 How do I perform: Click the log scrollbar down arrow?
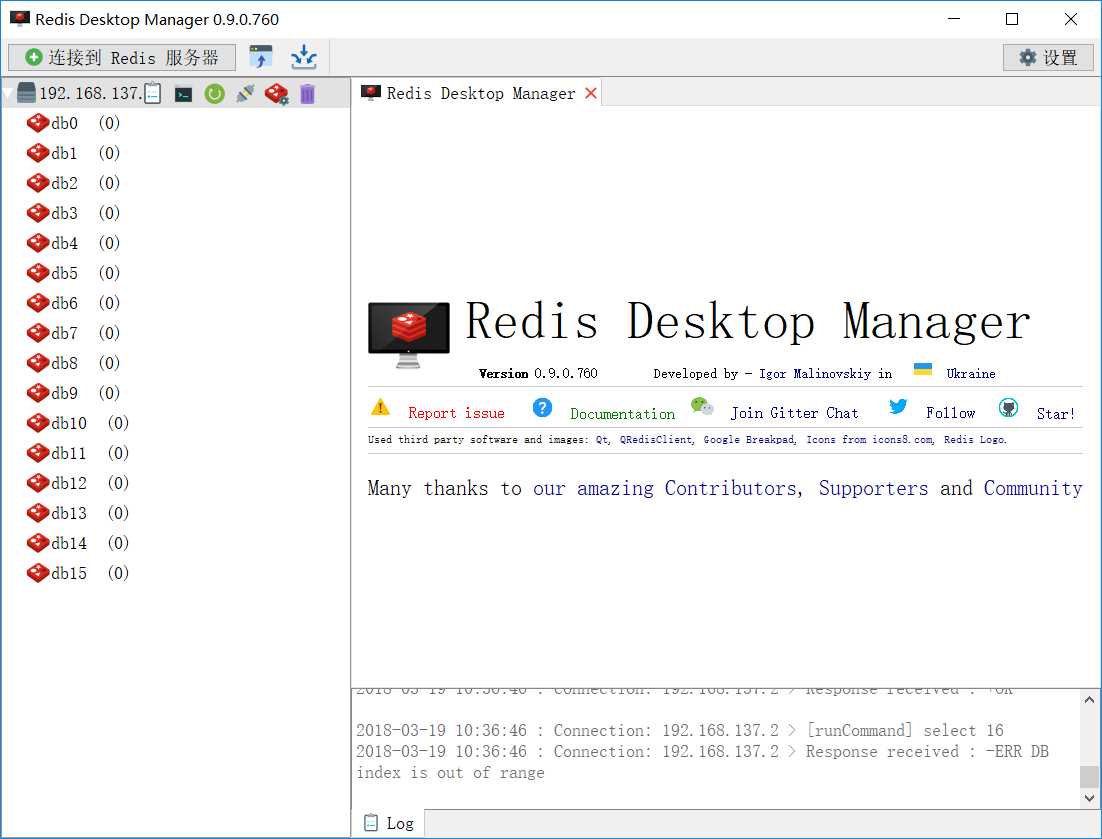click(x=1089, y=798)
